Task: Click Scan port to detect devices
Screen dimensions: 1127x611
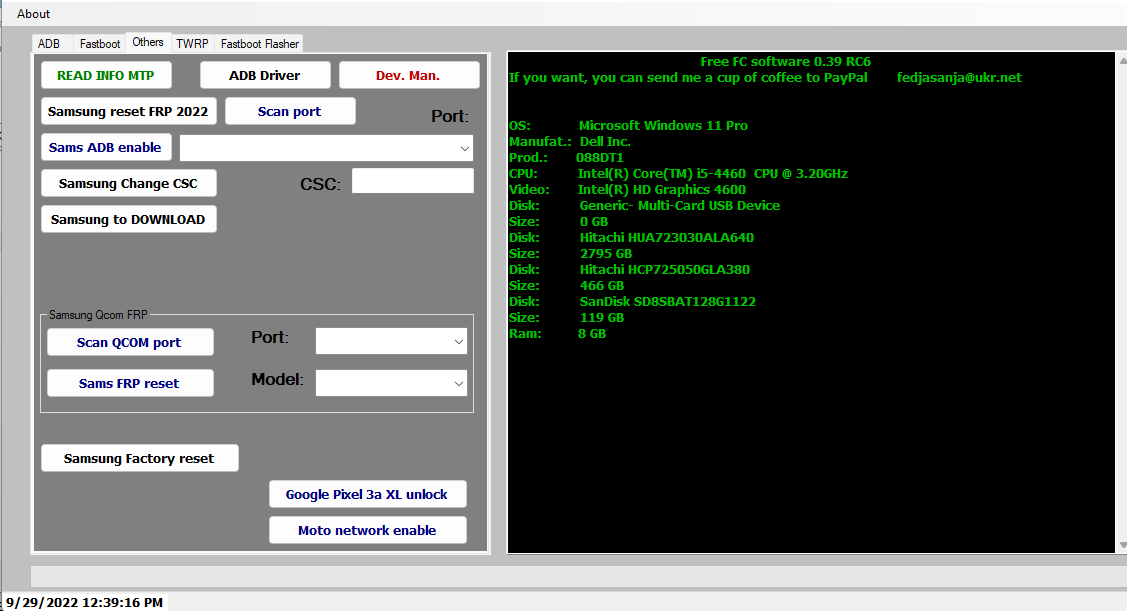Action: click(289, 111)
